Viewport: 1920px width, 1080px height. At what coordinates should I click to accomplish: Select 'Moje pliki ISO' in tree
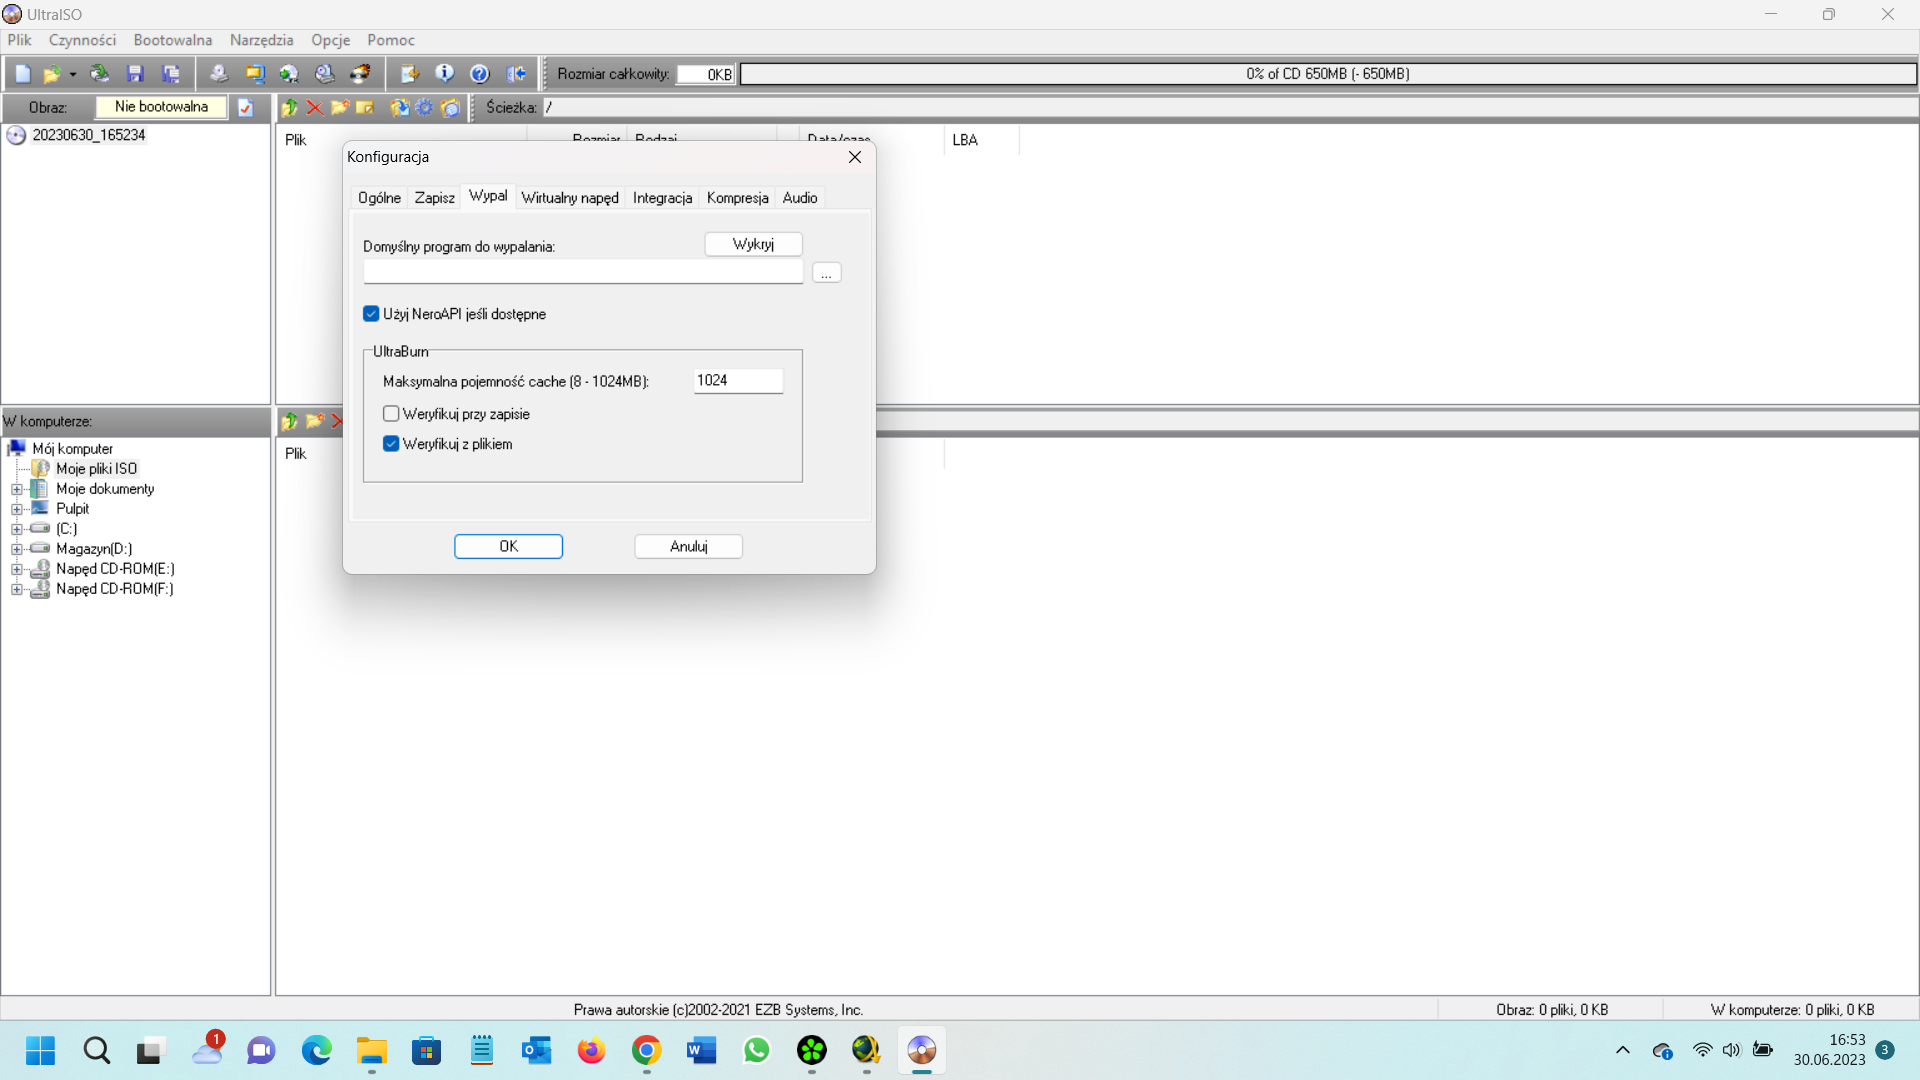[x=96, y=469]
